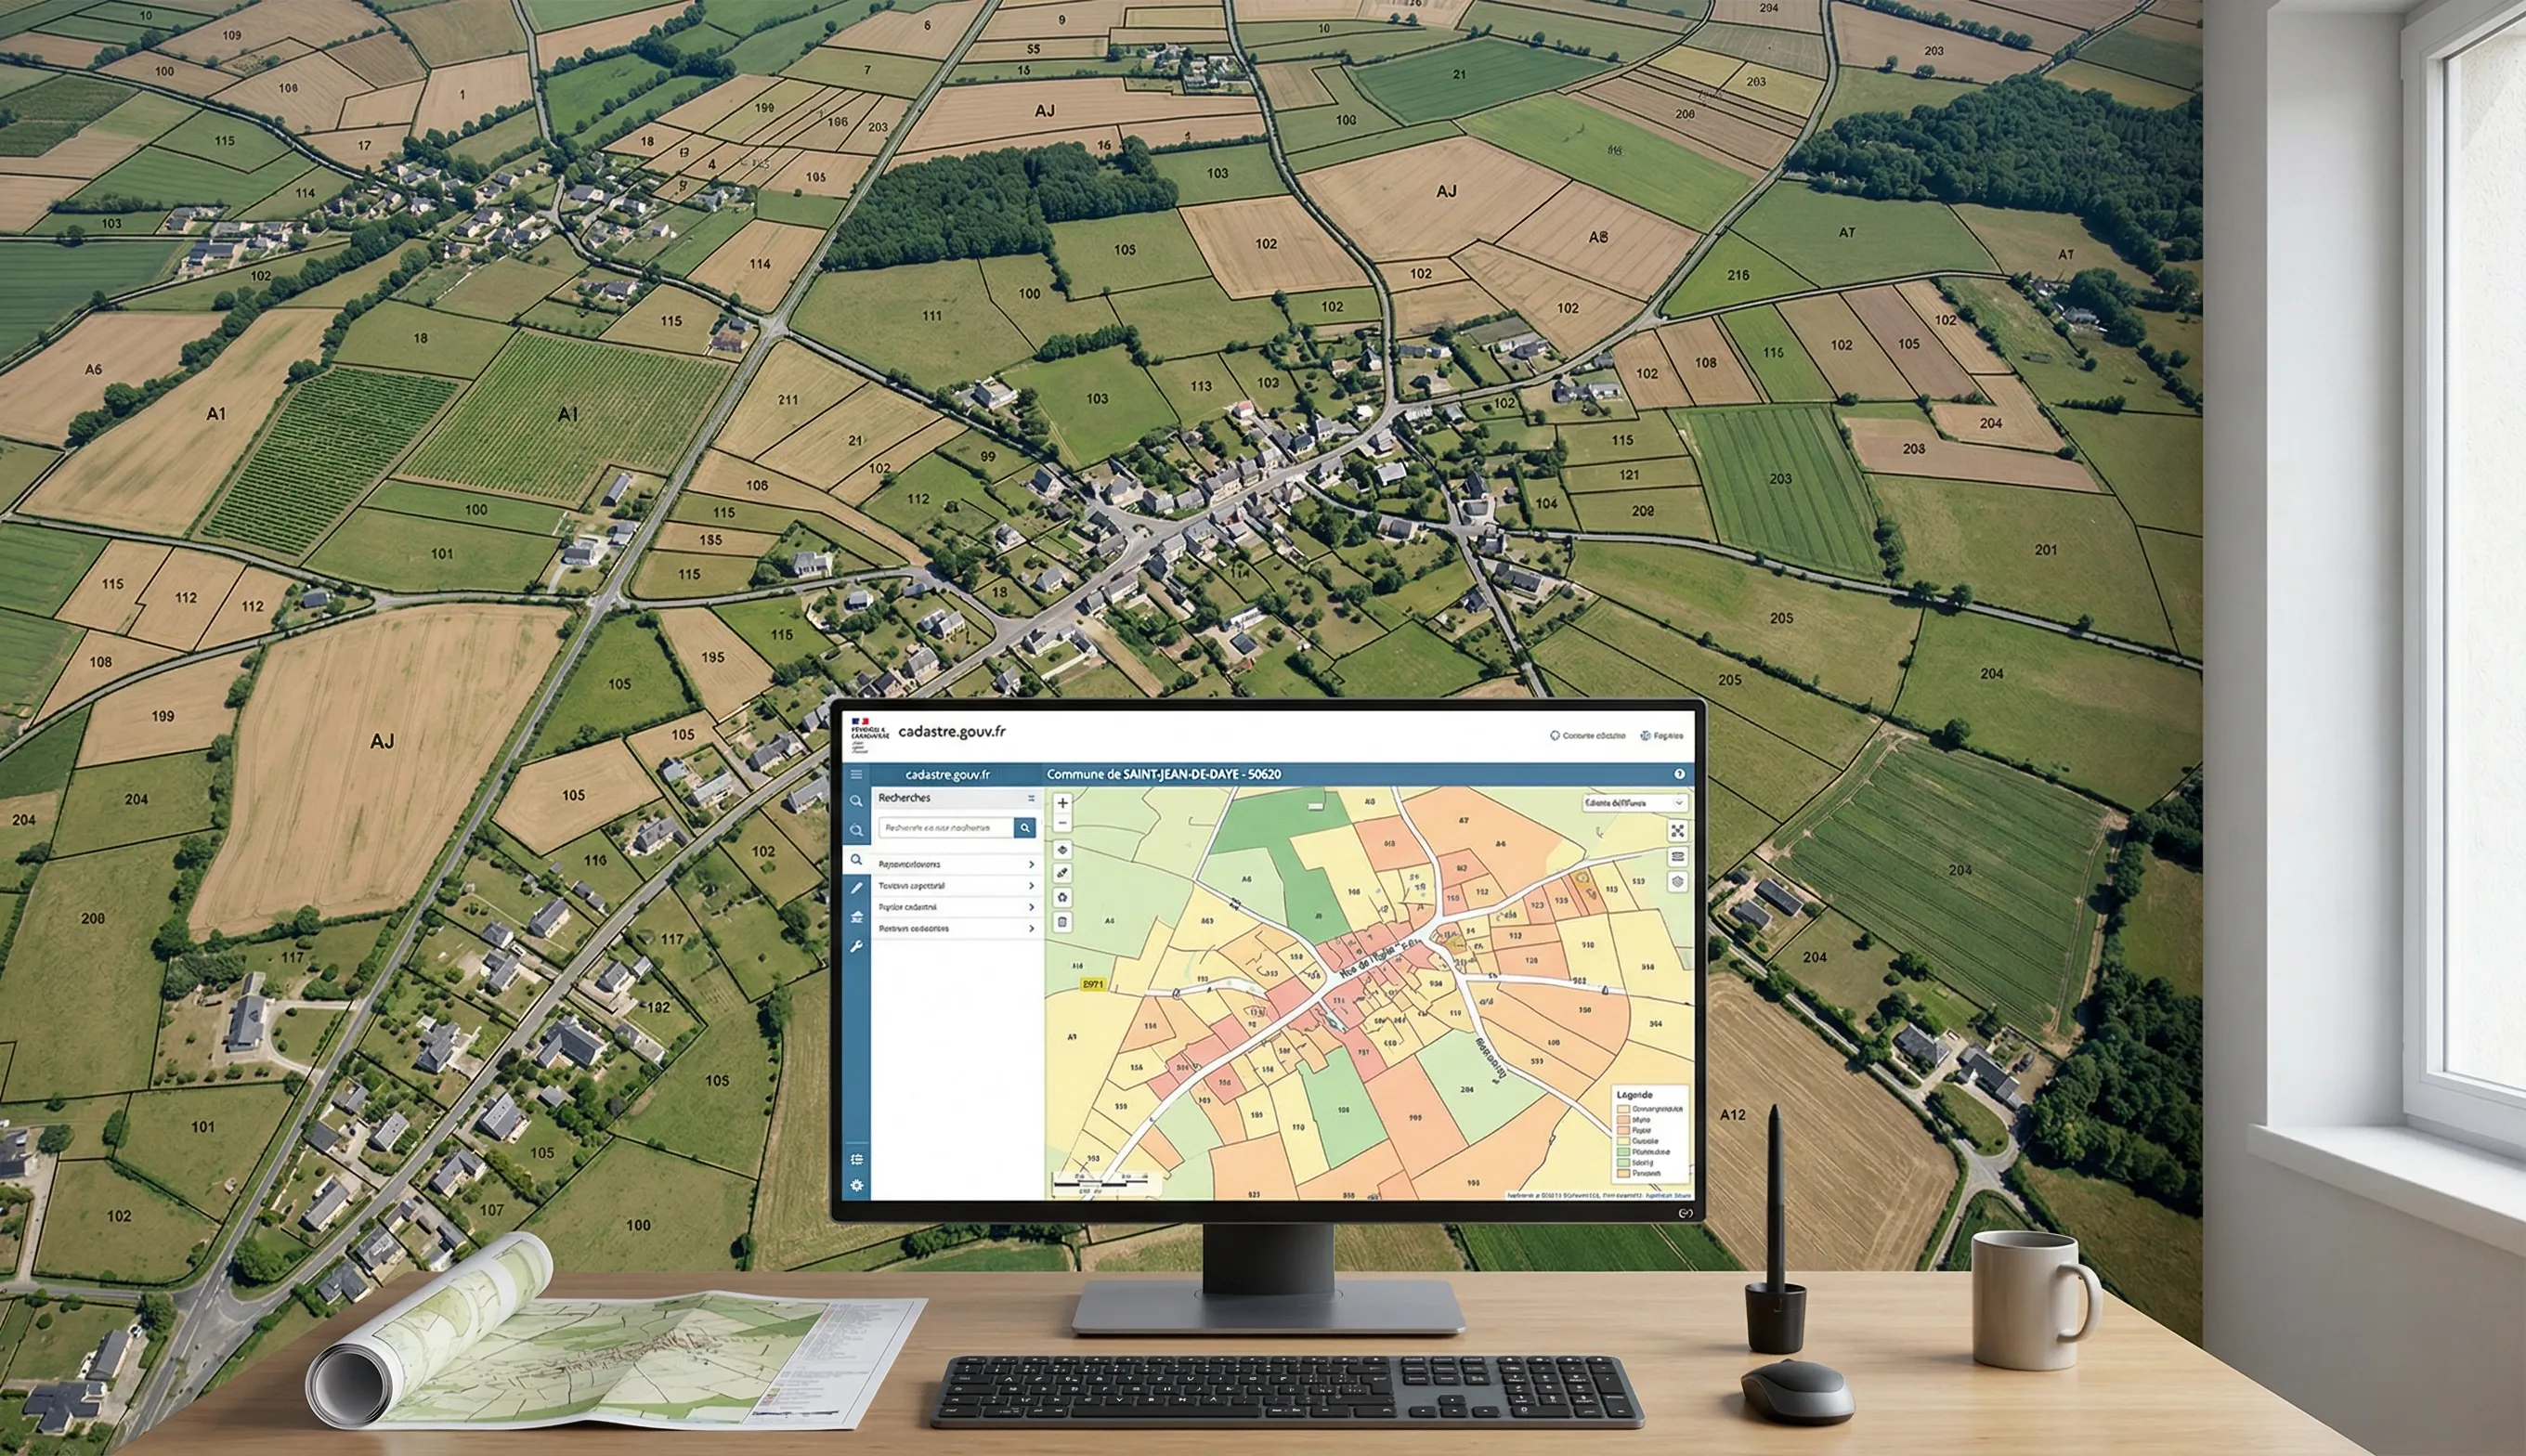Click the gear tool in the map toolbar
Image resolution: width=2526 pixels, height=1456 pixels.
[1062, 895]
